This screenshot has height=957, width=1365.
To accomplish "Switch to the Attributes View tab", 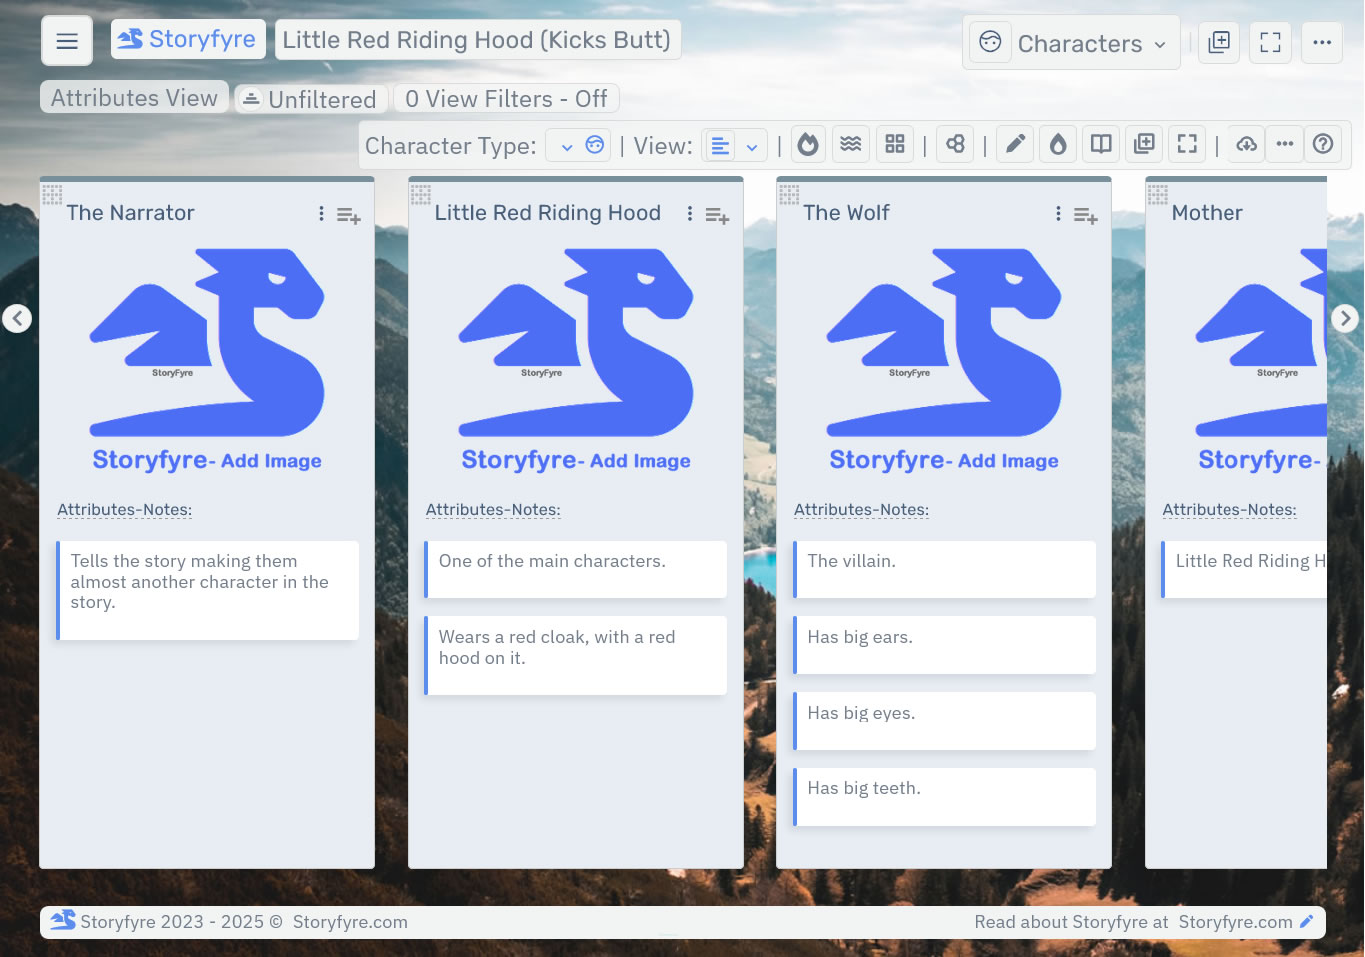I will tap(133, 97).
